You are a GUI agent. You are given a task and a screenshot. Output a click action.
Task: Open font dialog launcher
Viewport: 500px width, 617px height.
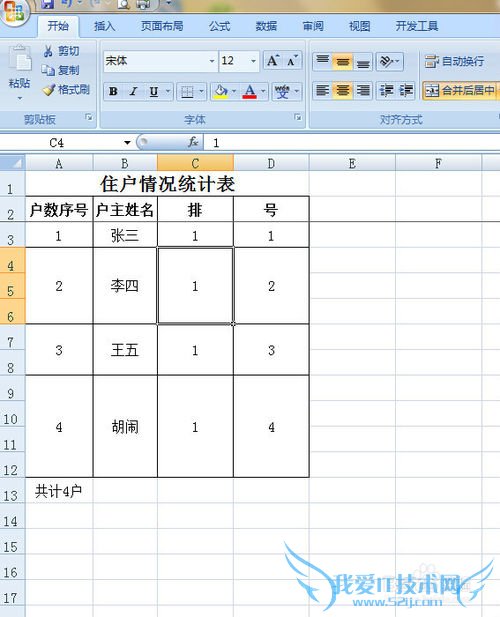(298, 117)
